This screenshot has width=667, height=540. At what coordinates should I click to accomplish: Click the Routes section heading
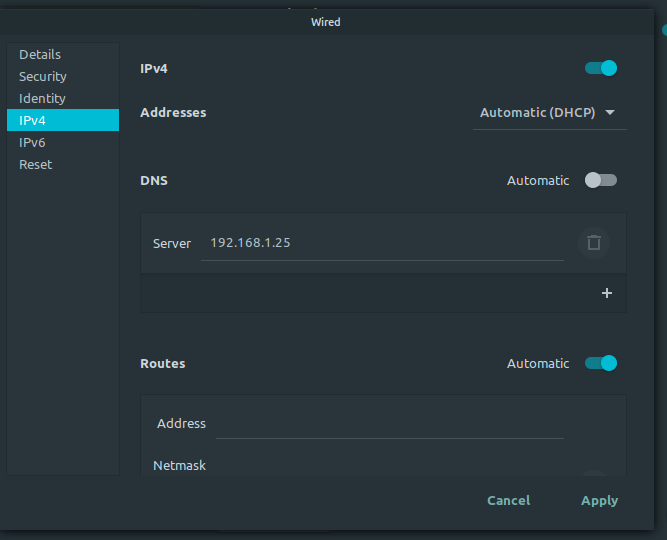163,364
